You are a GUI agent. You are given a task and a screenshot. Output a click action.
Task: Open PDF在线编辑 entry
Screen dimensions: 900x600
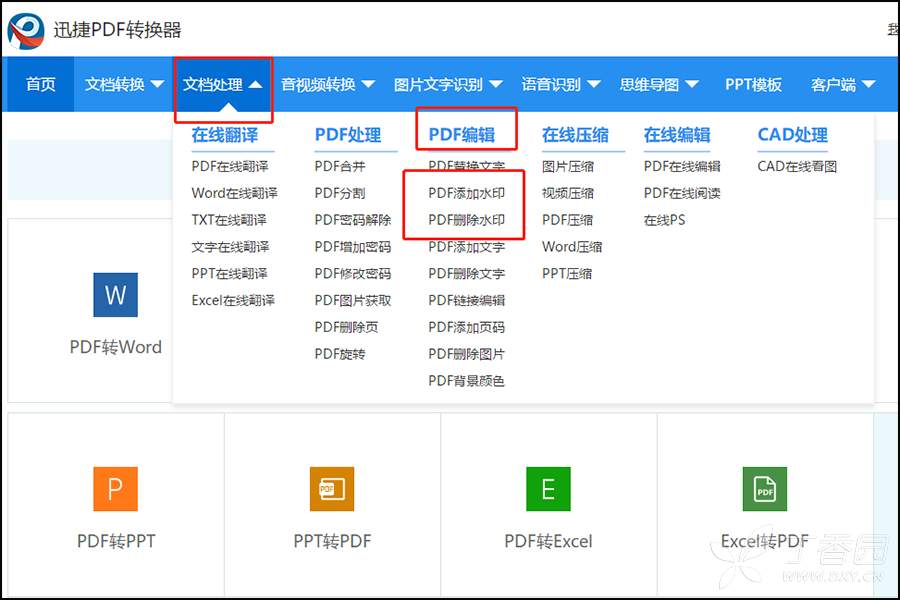(682, 167)
